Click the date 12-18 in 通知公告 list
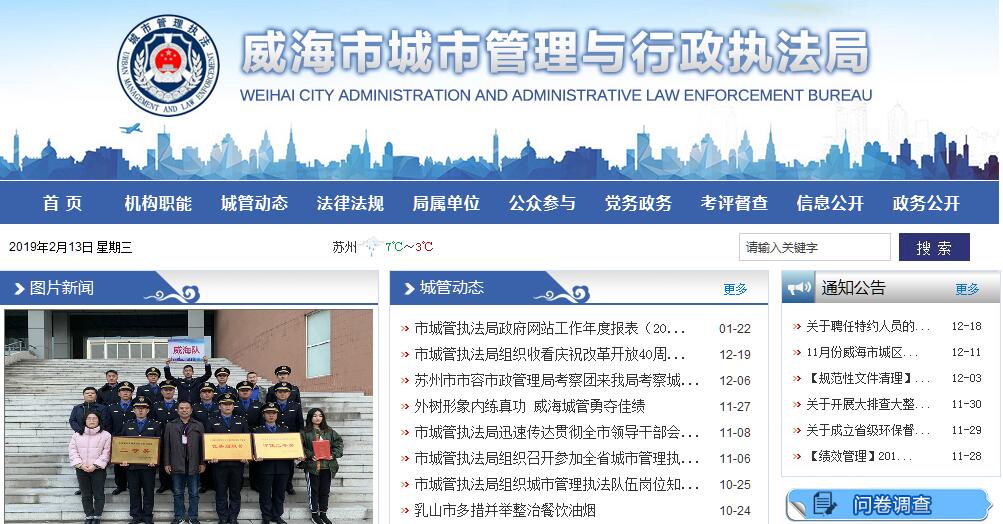Image resolution: width=1003 pixels, height=524 pixels. (966, 326)
